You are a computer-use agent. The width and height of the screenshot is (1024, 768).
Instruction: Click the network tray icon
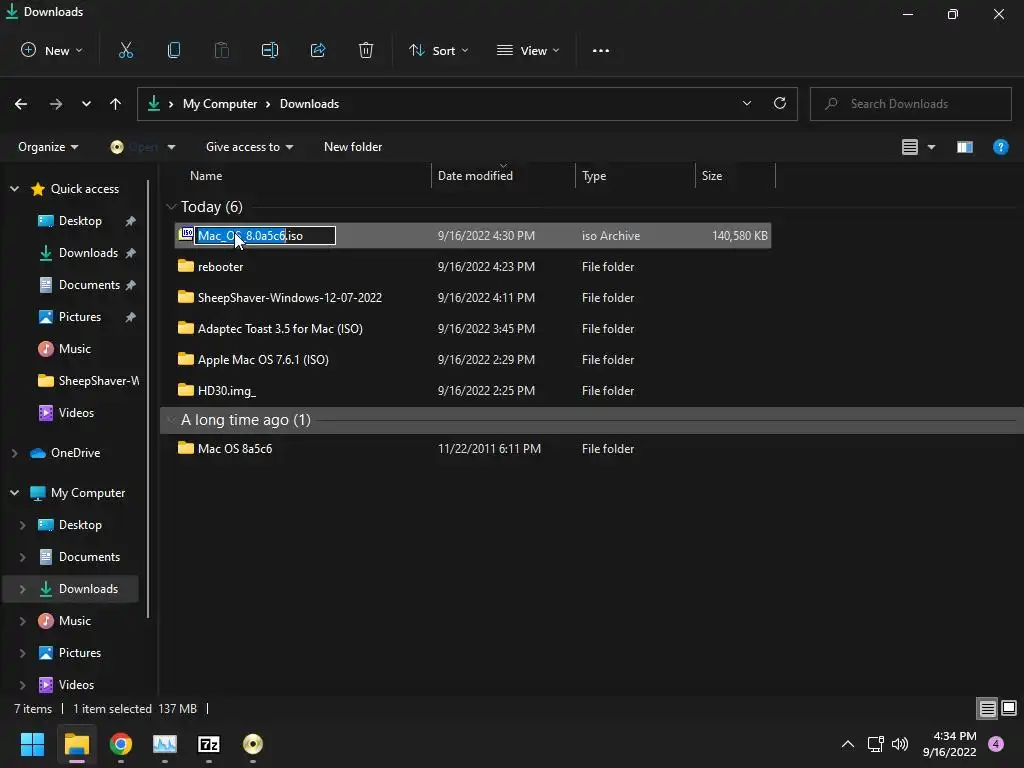[x=875, y=744]
